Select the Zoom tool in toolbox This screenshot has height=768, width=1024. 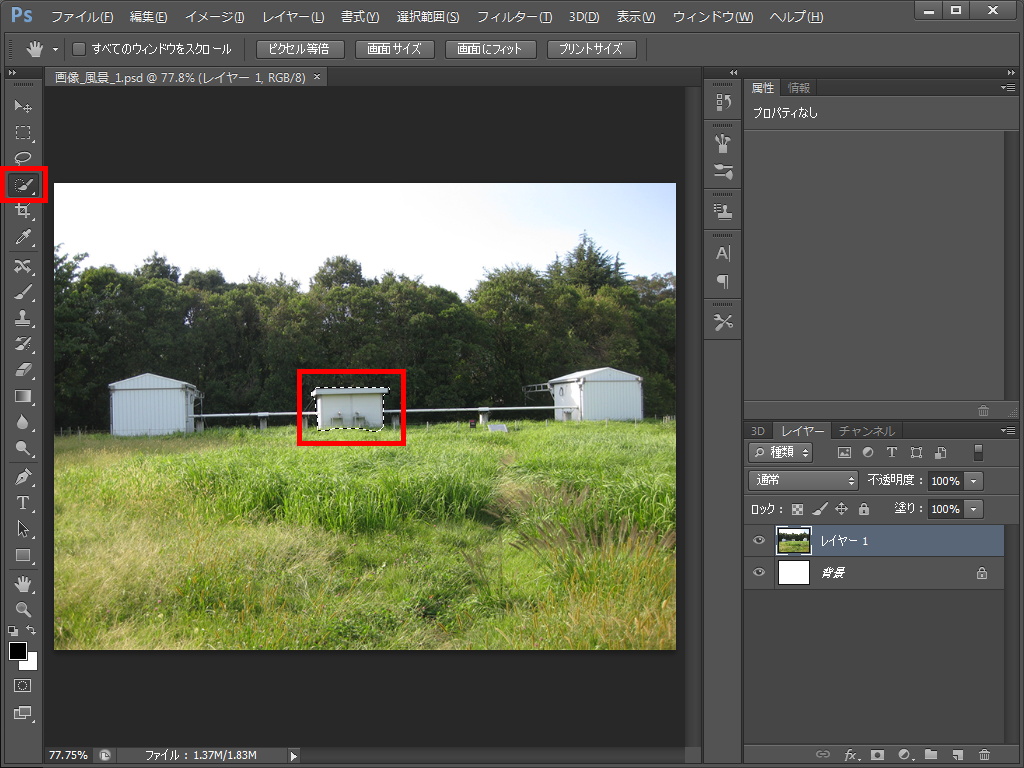(x=24, y=609)
